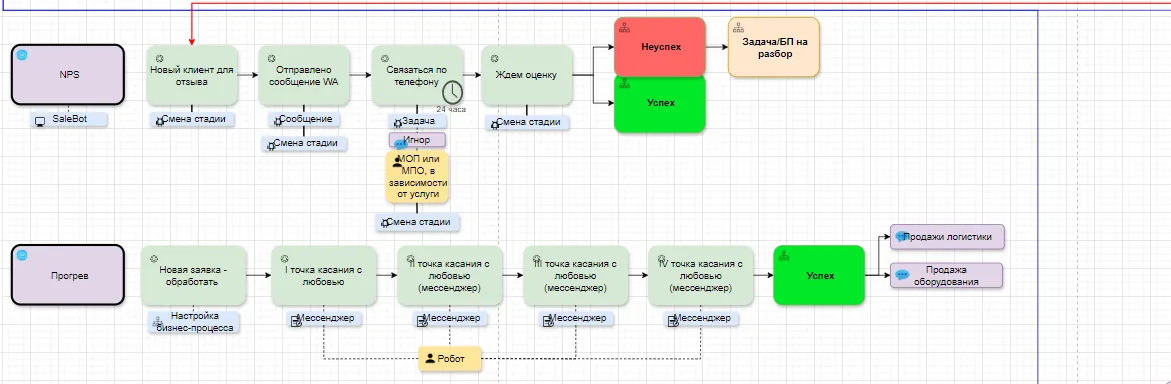This screenshot has height=384, width=1171.
Task: Click the chat bubble icon on Продажа оборудования
Action: point(901,275)
